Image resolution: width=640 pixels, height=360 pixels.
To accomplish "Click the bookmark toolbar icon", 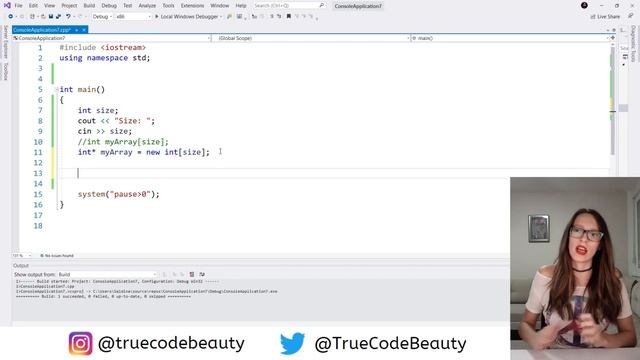I will [x=289, y=16].
